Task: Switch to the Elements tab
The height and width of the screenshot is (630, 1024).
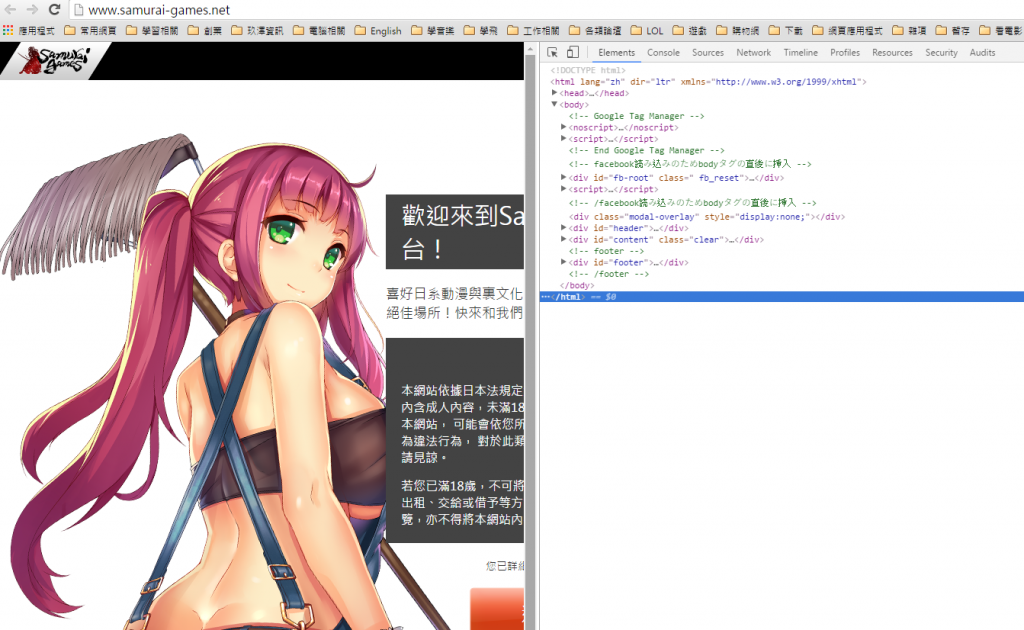Action: click(616, 52)
